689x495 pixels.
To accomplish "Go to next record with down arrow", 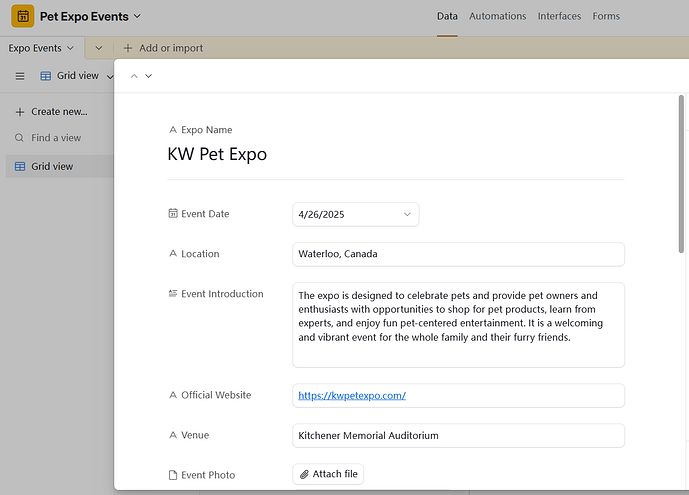I will [149, 76].
